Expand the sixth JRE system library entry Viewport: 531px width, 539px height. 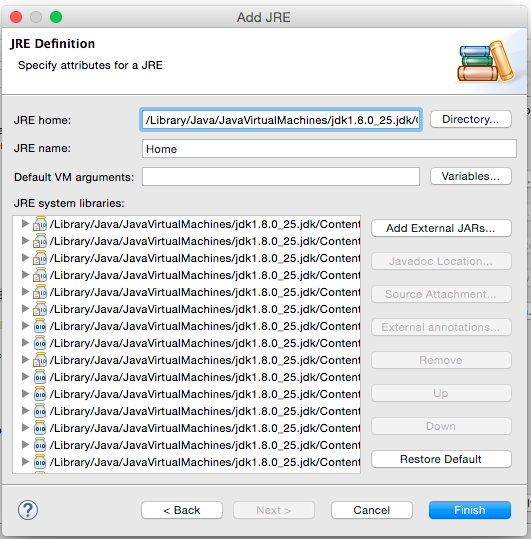[25, 308]
